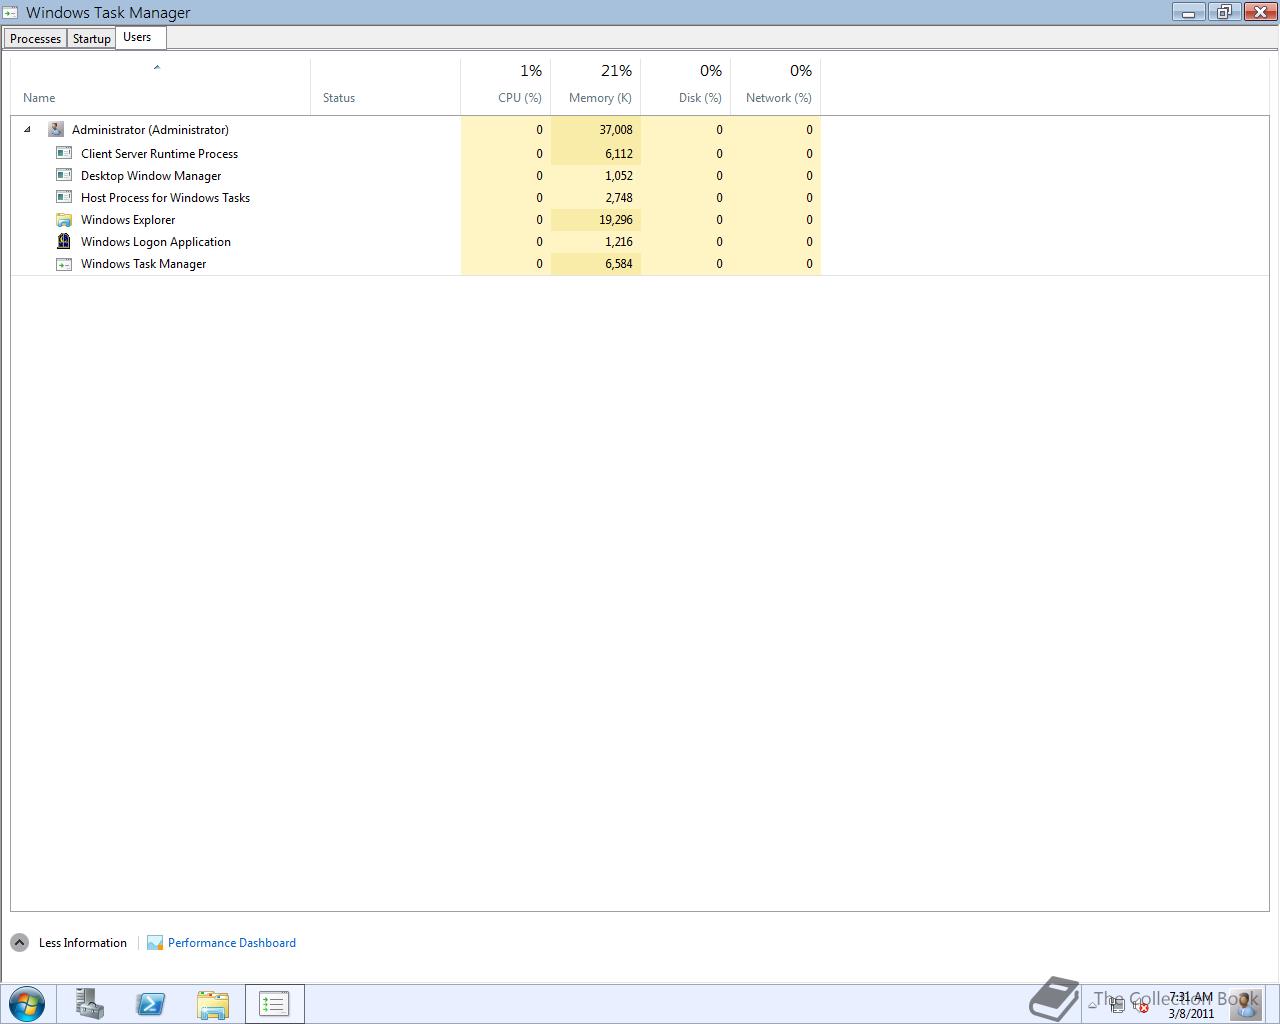Click the Less Information label
The image size is (1280, 1024).
pos(83,943)
